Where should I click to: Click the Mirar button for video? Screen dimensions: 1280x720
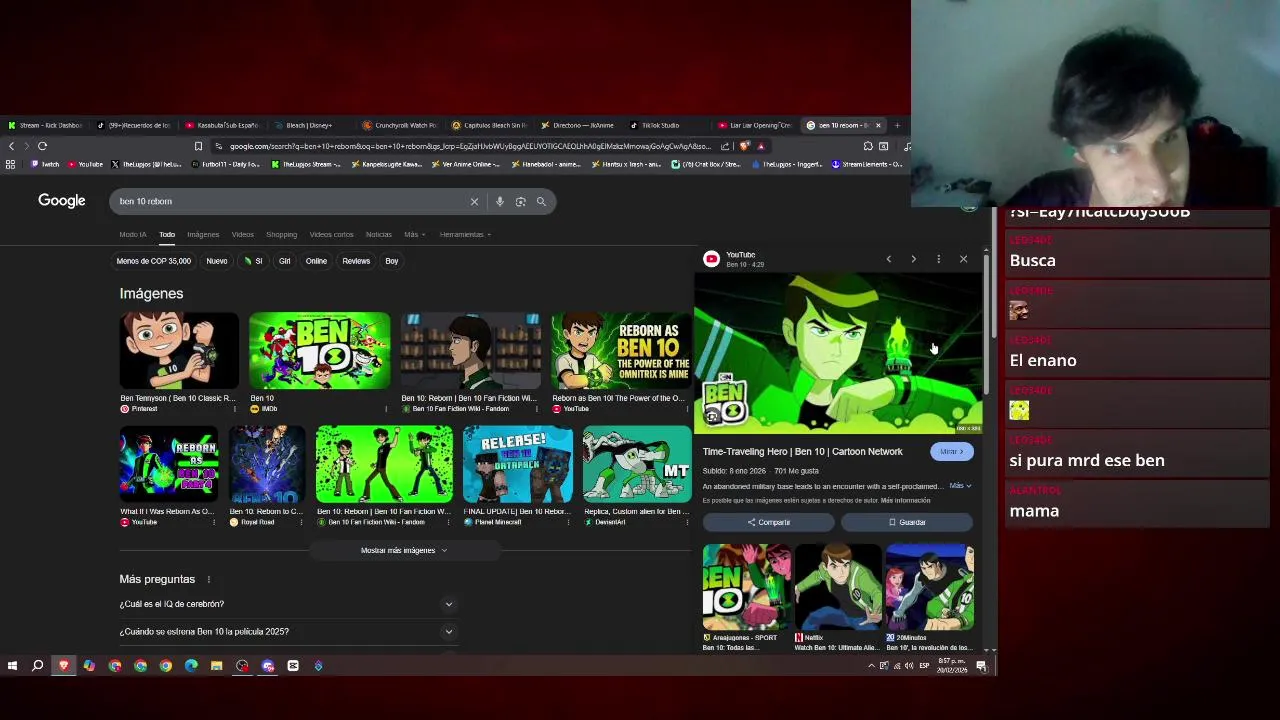click(951, 452)
